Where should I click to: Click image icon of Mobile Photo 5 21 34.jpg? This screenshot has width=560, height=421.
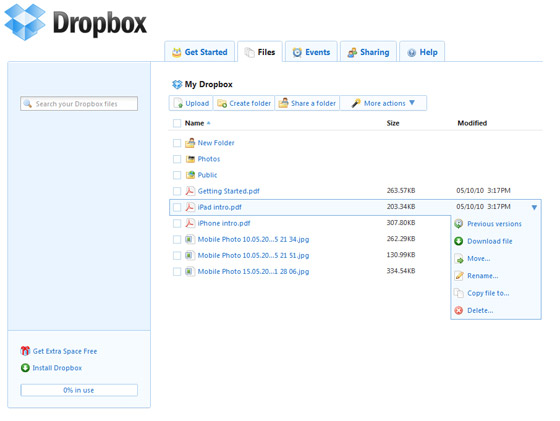(190, 239)
